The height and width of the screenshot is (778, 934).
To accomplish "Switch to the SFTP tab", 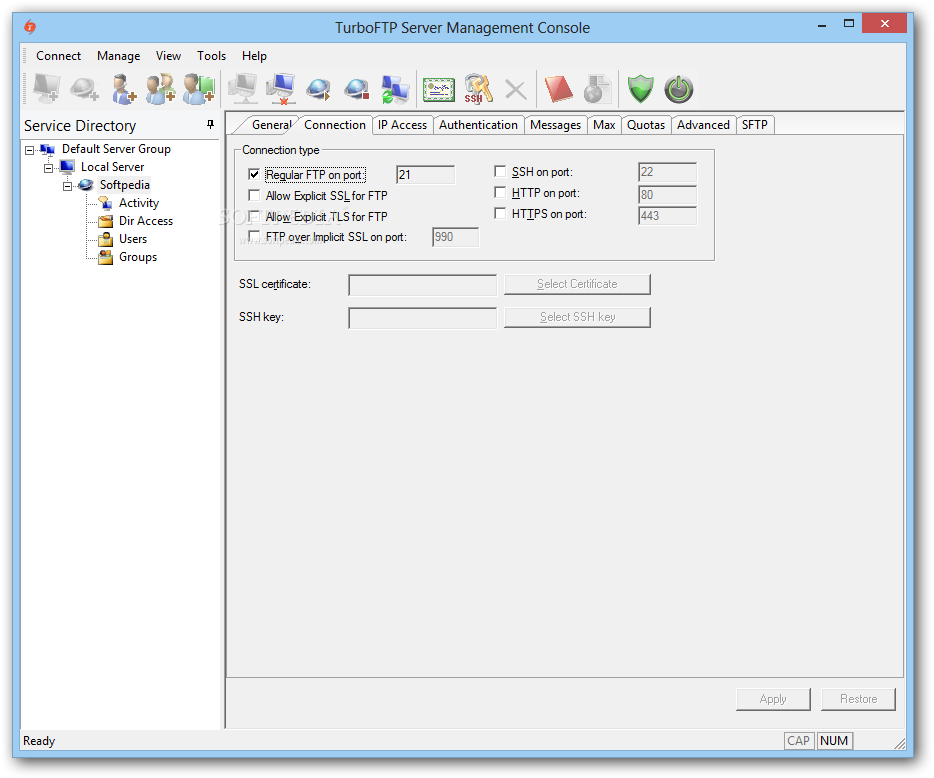I will (755, 125).
